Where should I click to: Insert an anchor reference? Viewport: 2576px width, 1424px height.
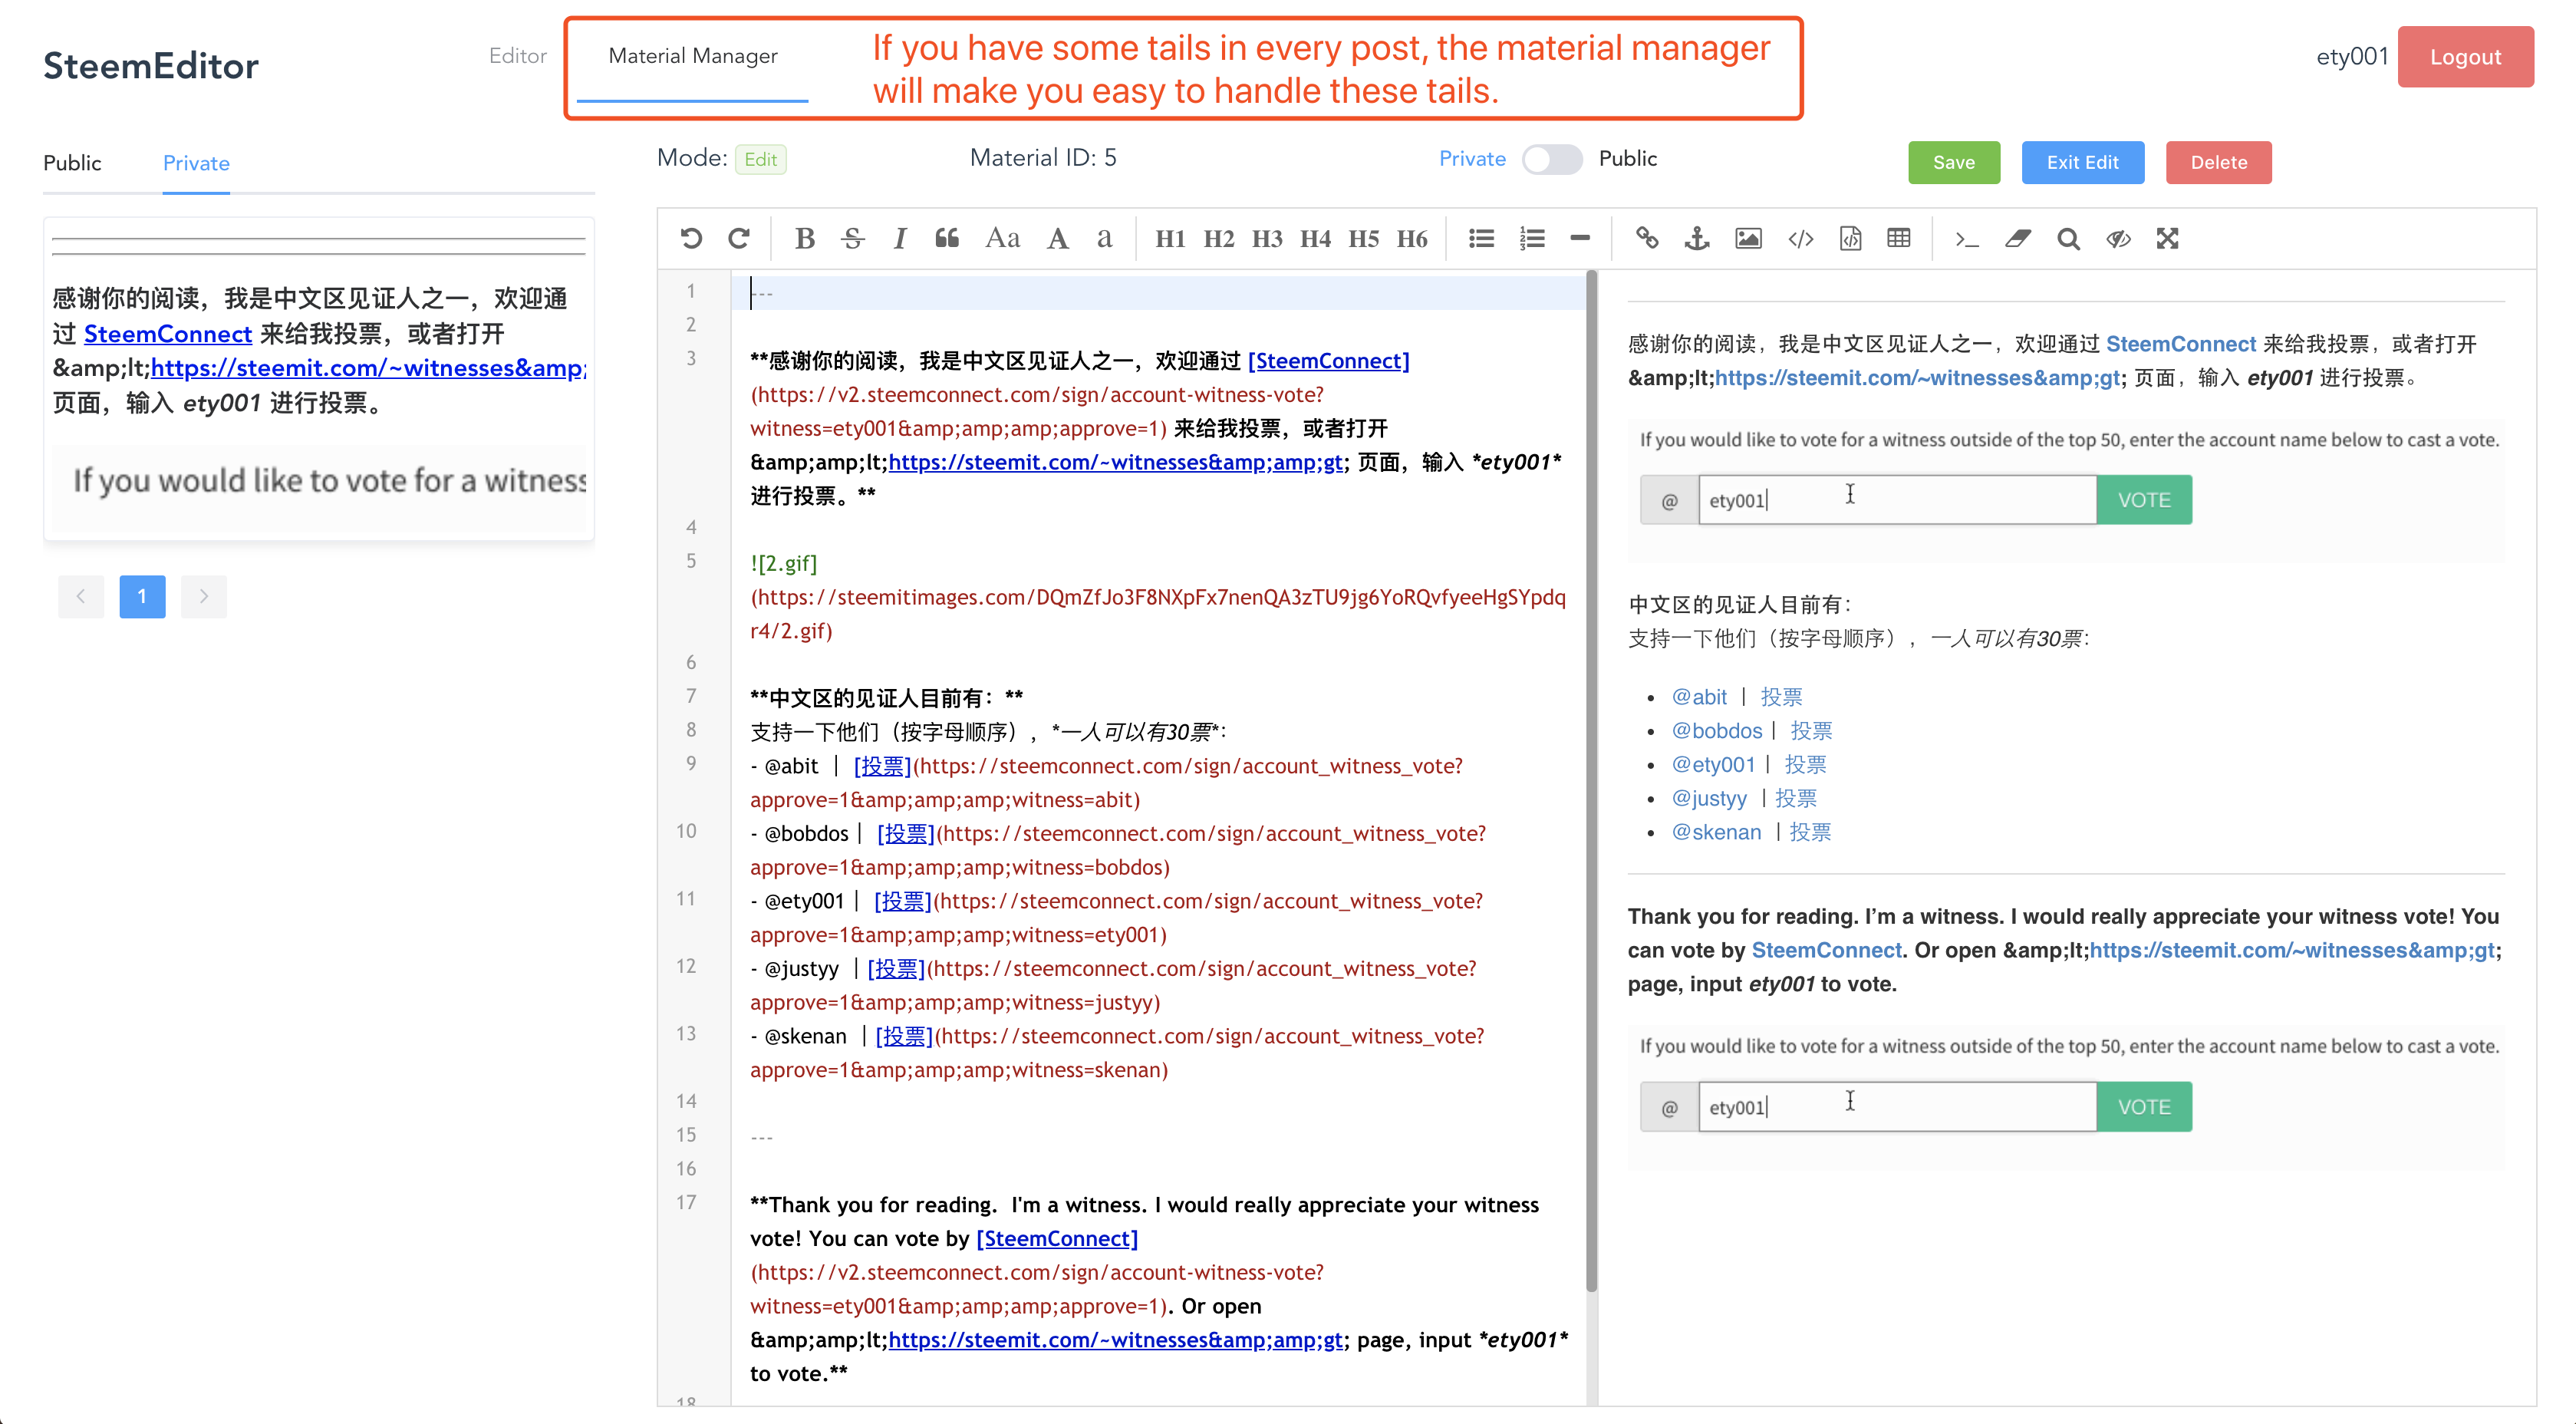click(x=1697, y=238)
